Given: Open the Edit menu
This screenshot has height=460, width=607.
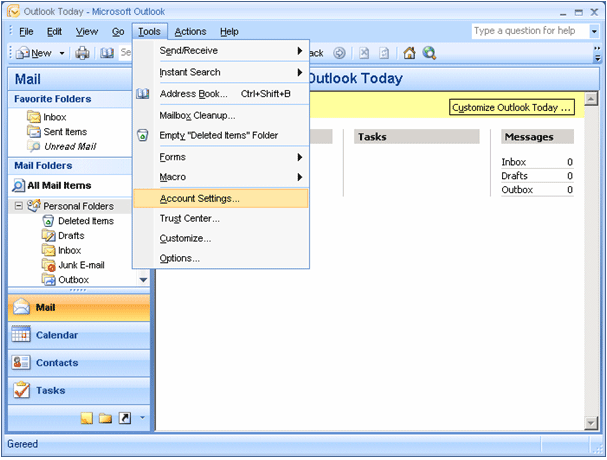Looking at the screenshot, I should tap(54, 31).
